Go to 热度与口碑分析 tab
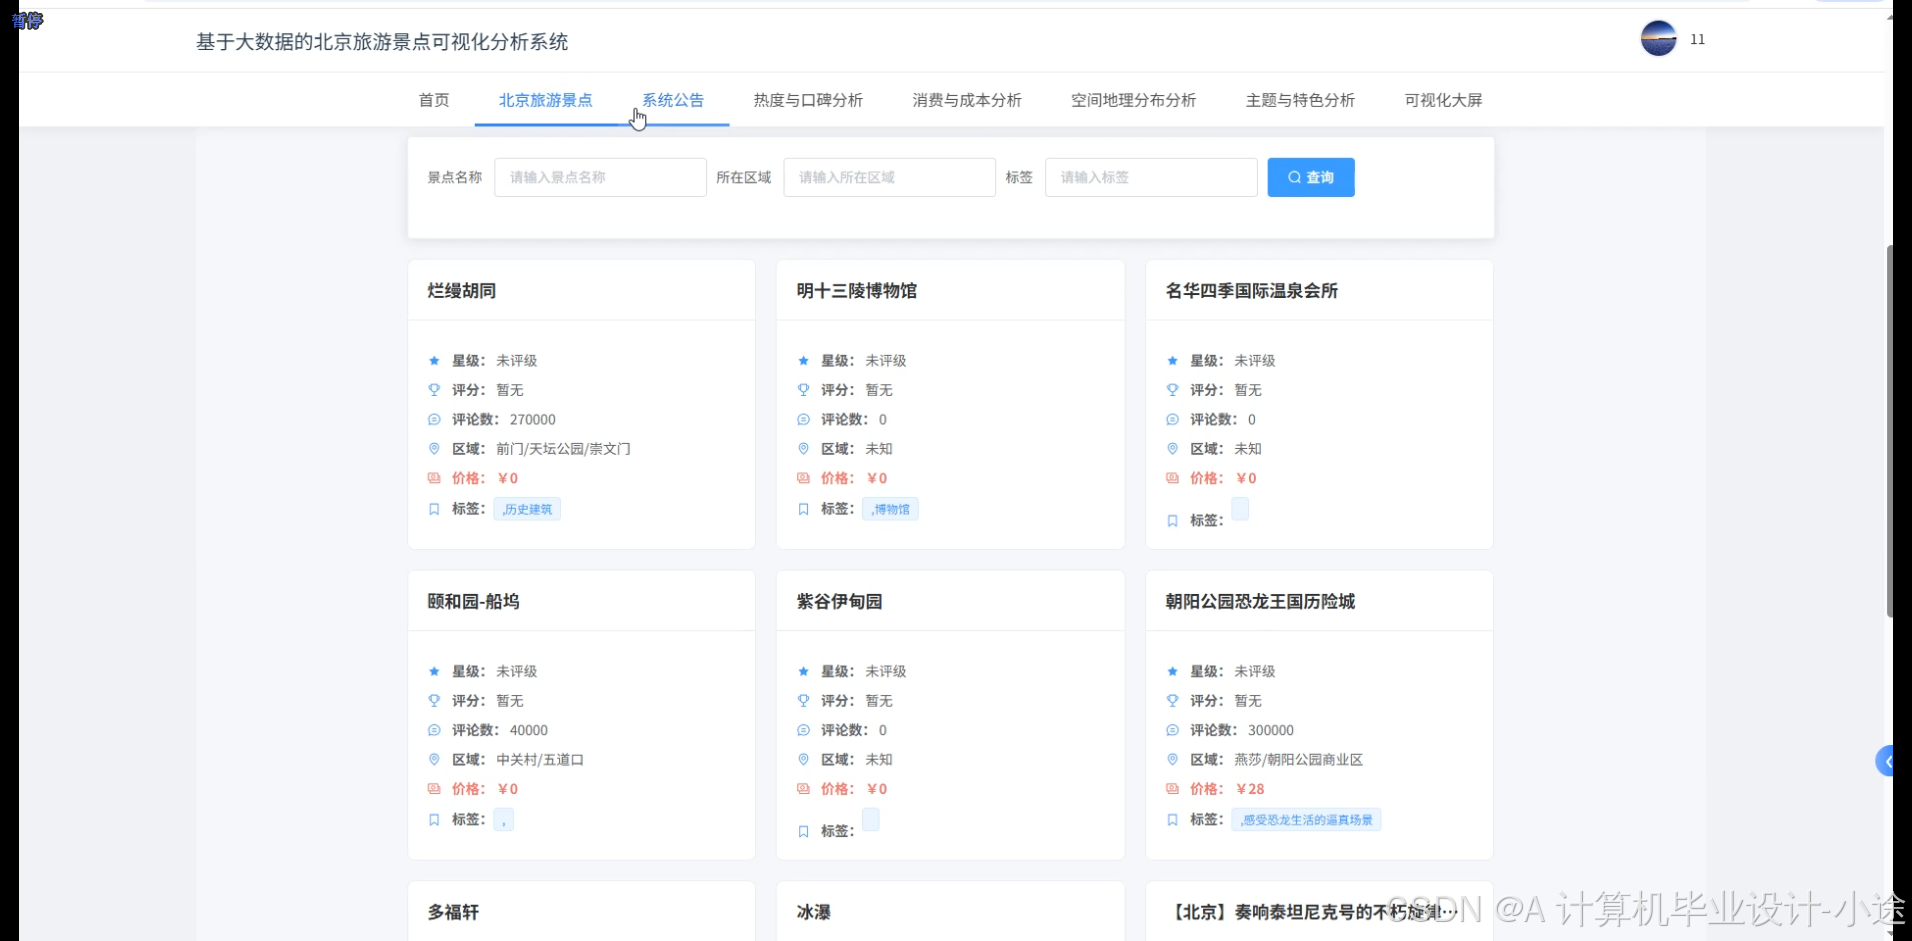The width and height of the screenshot is (1912, 941). click(808, 100)
